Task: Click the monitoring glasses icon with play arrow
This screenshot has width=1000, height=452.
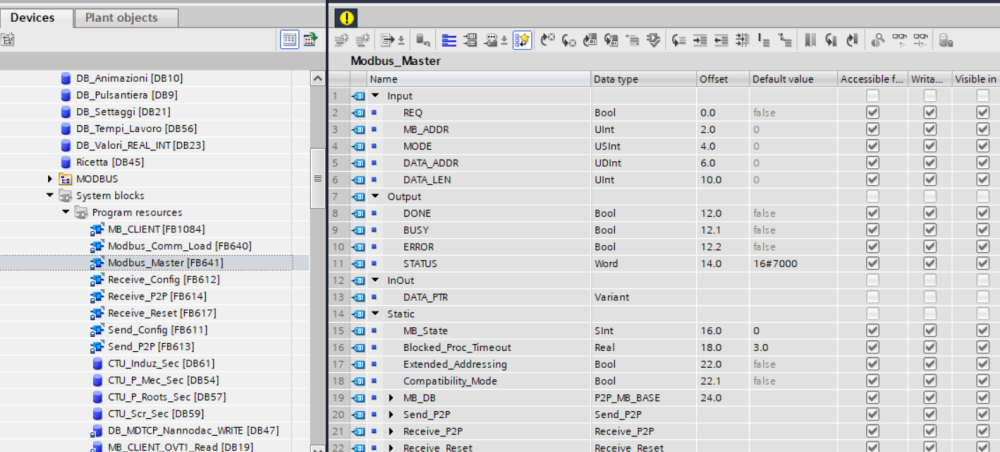Action: point(899,40)
